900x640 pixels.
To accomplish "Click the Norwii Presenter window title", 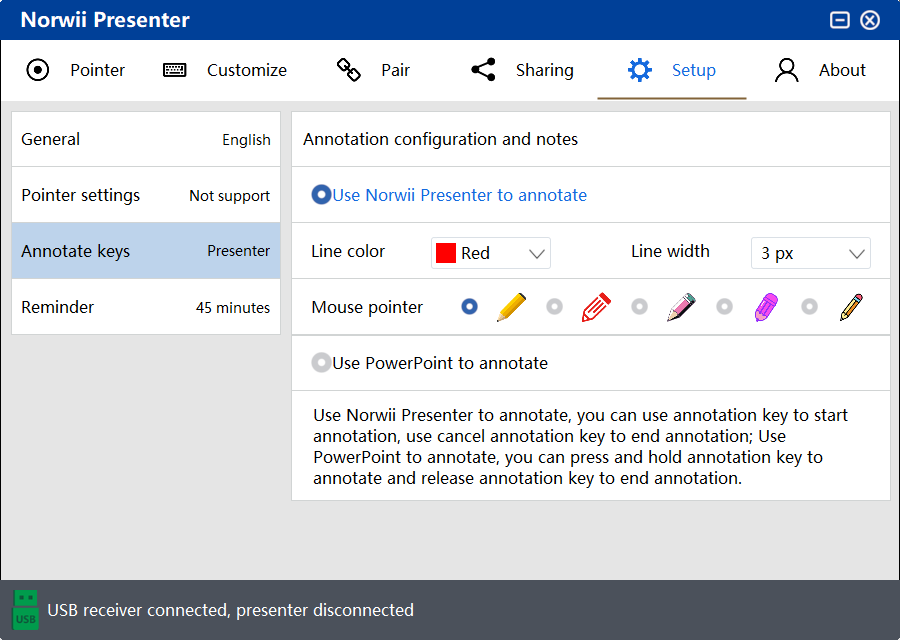I will point(105,20).
